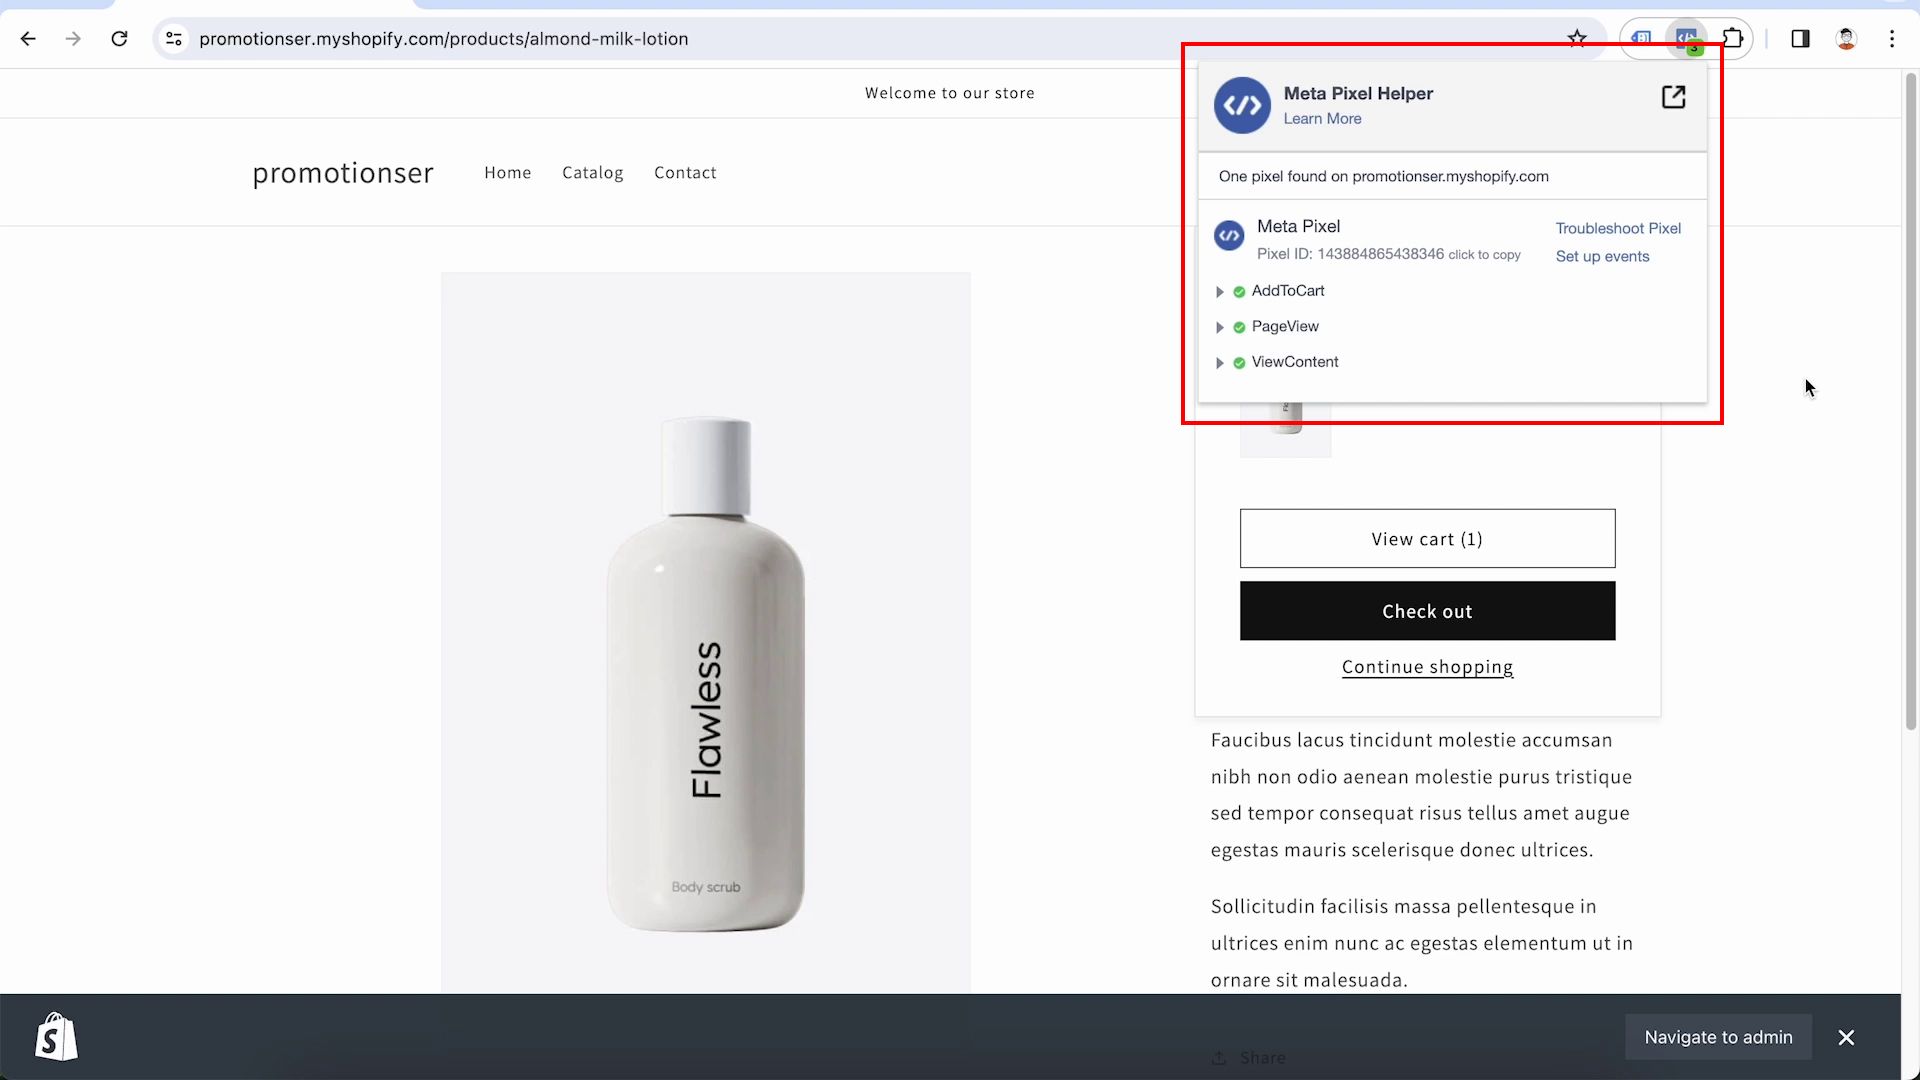Open the Chrome three-dot menu
This screenshot has width=1920, height=1080.
click(x=1892, y=39)
